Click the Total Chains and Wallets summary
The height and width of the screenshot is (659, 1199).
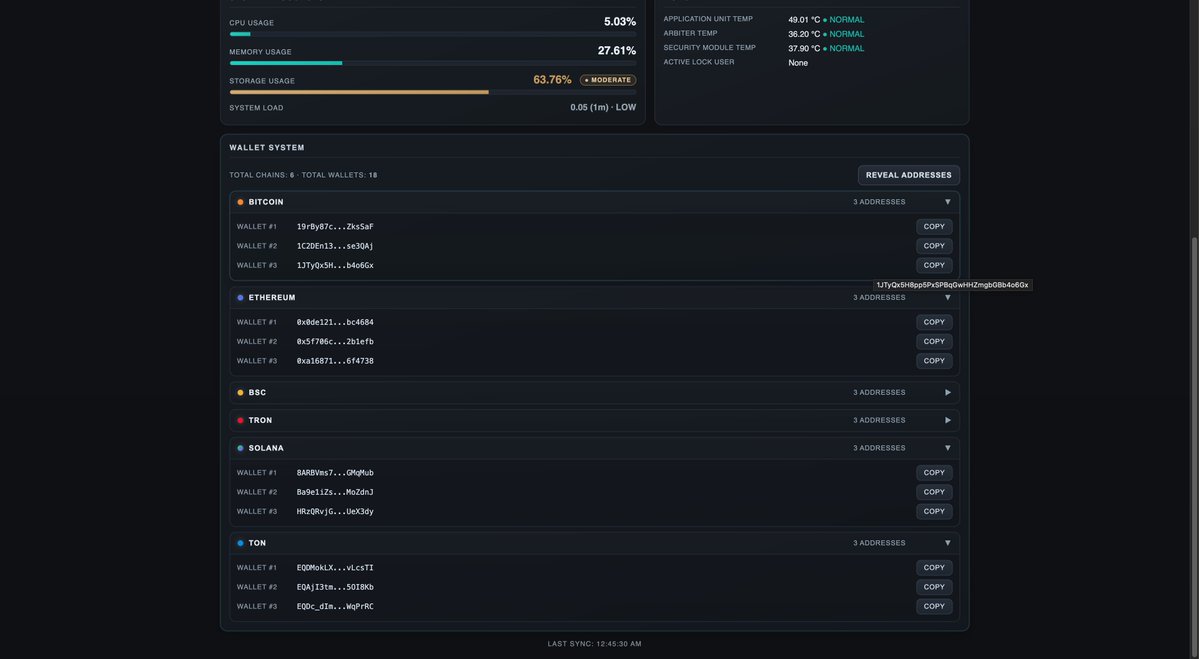303,175
